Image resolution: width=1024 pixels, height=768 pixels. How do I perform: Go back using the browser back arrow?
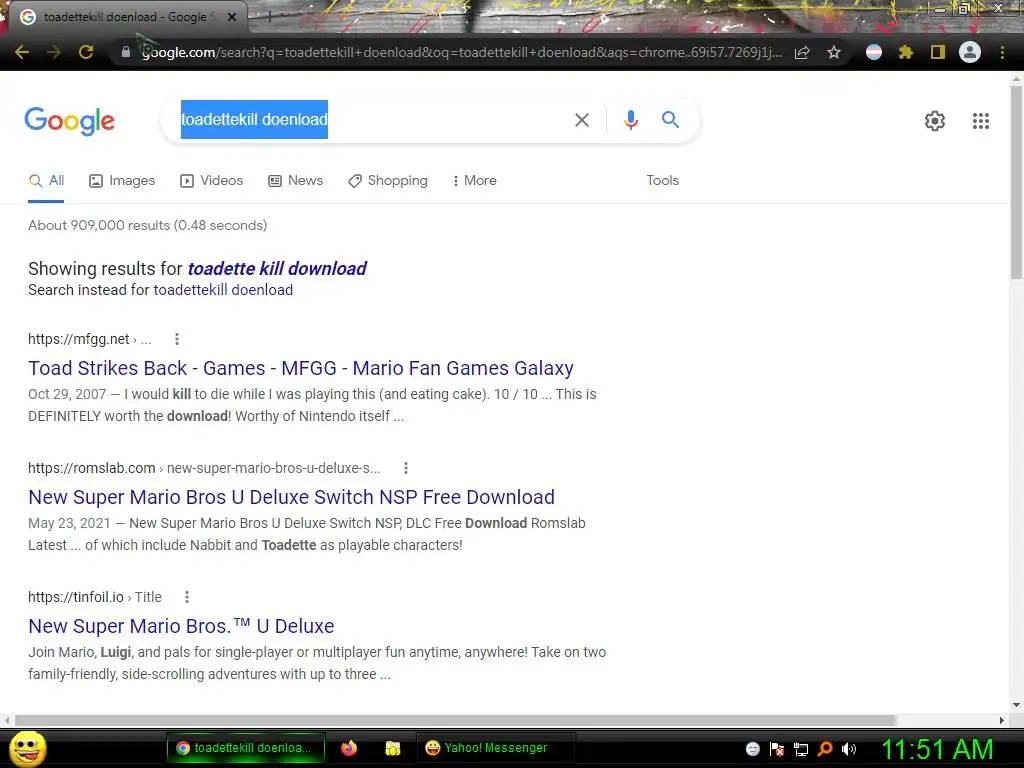click(22, 52)
